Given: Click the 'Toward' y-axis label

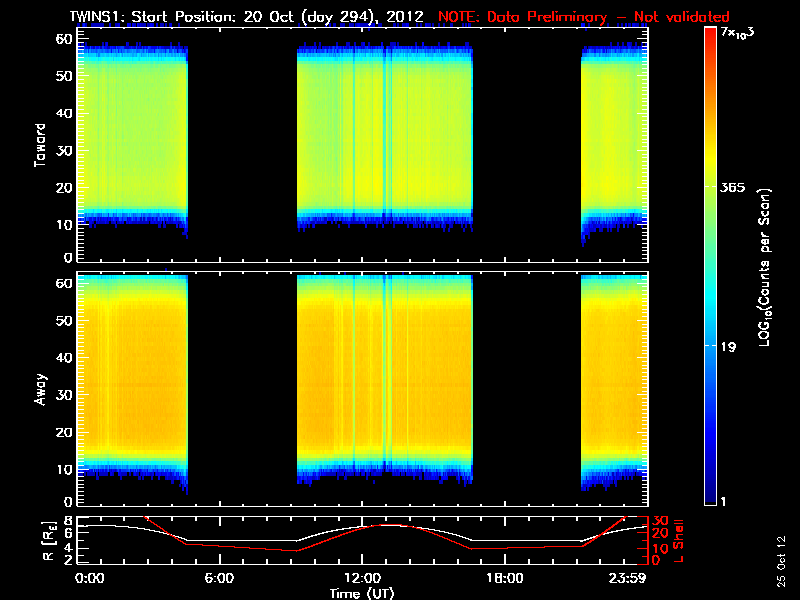Looking at the screenshot, I should point(41,145).
